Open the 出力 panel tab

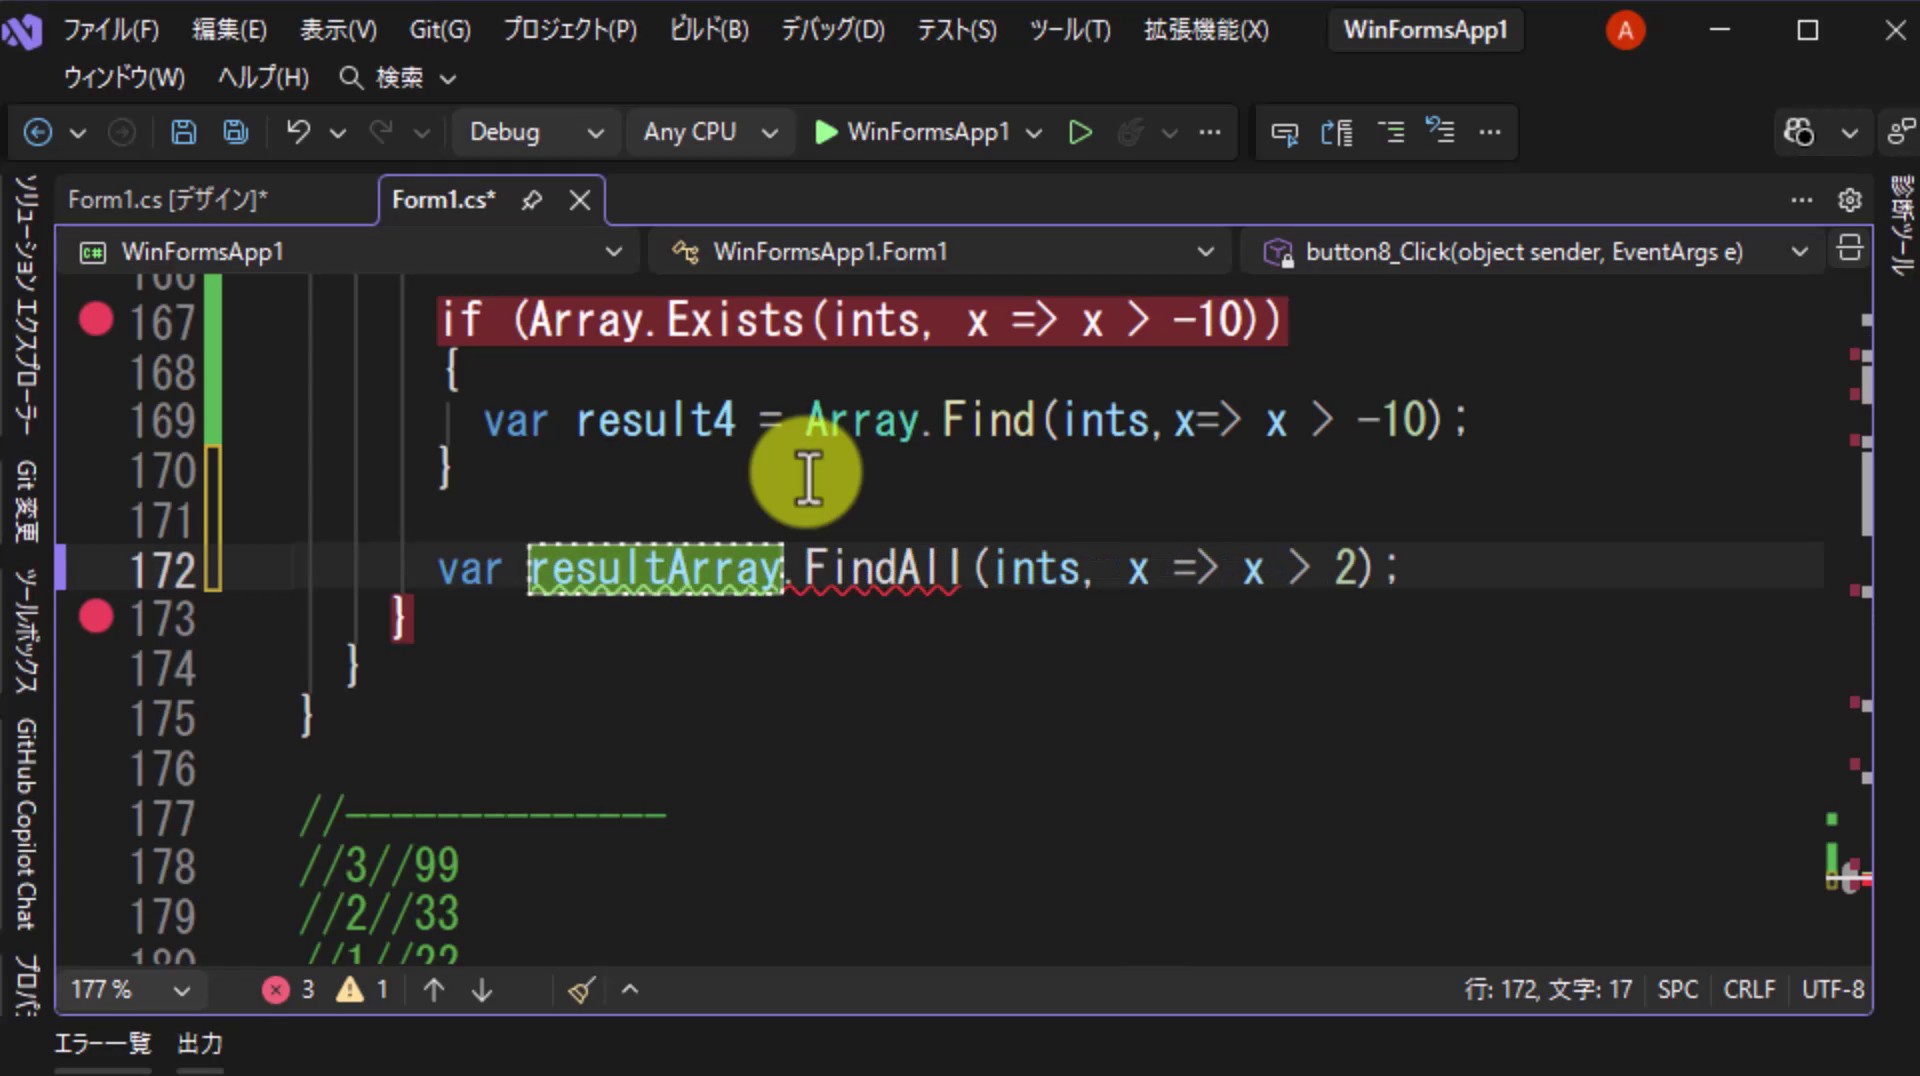pyautogui.click(x=200, y=1044)
